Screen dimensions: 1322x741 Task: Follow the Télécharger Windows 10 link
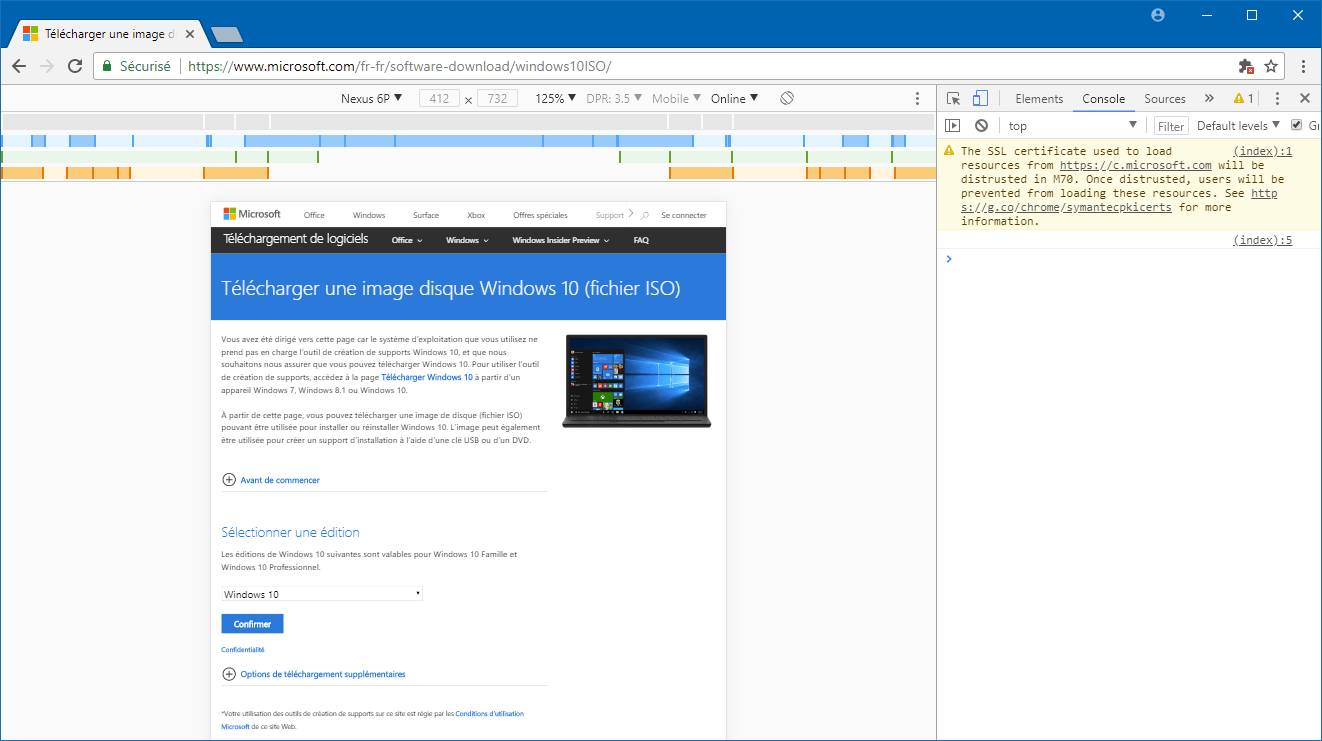[x=427, y=377]
